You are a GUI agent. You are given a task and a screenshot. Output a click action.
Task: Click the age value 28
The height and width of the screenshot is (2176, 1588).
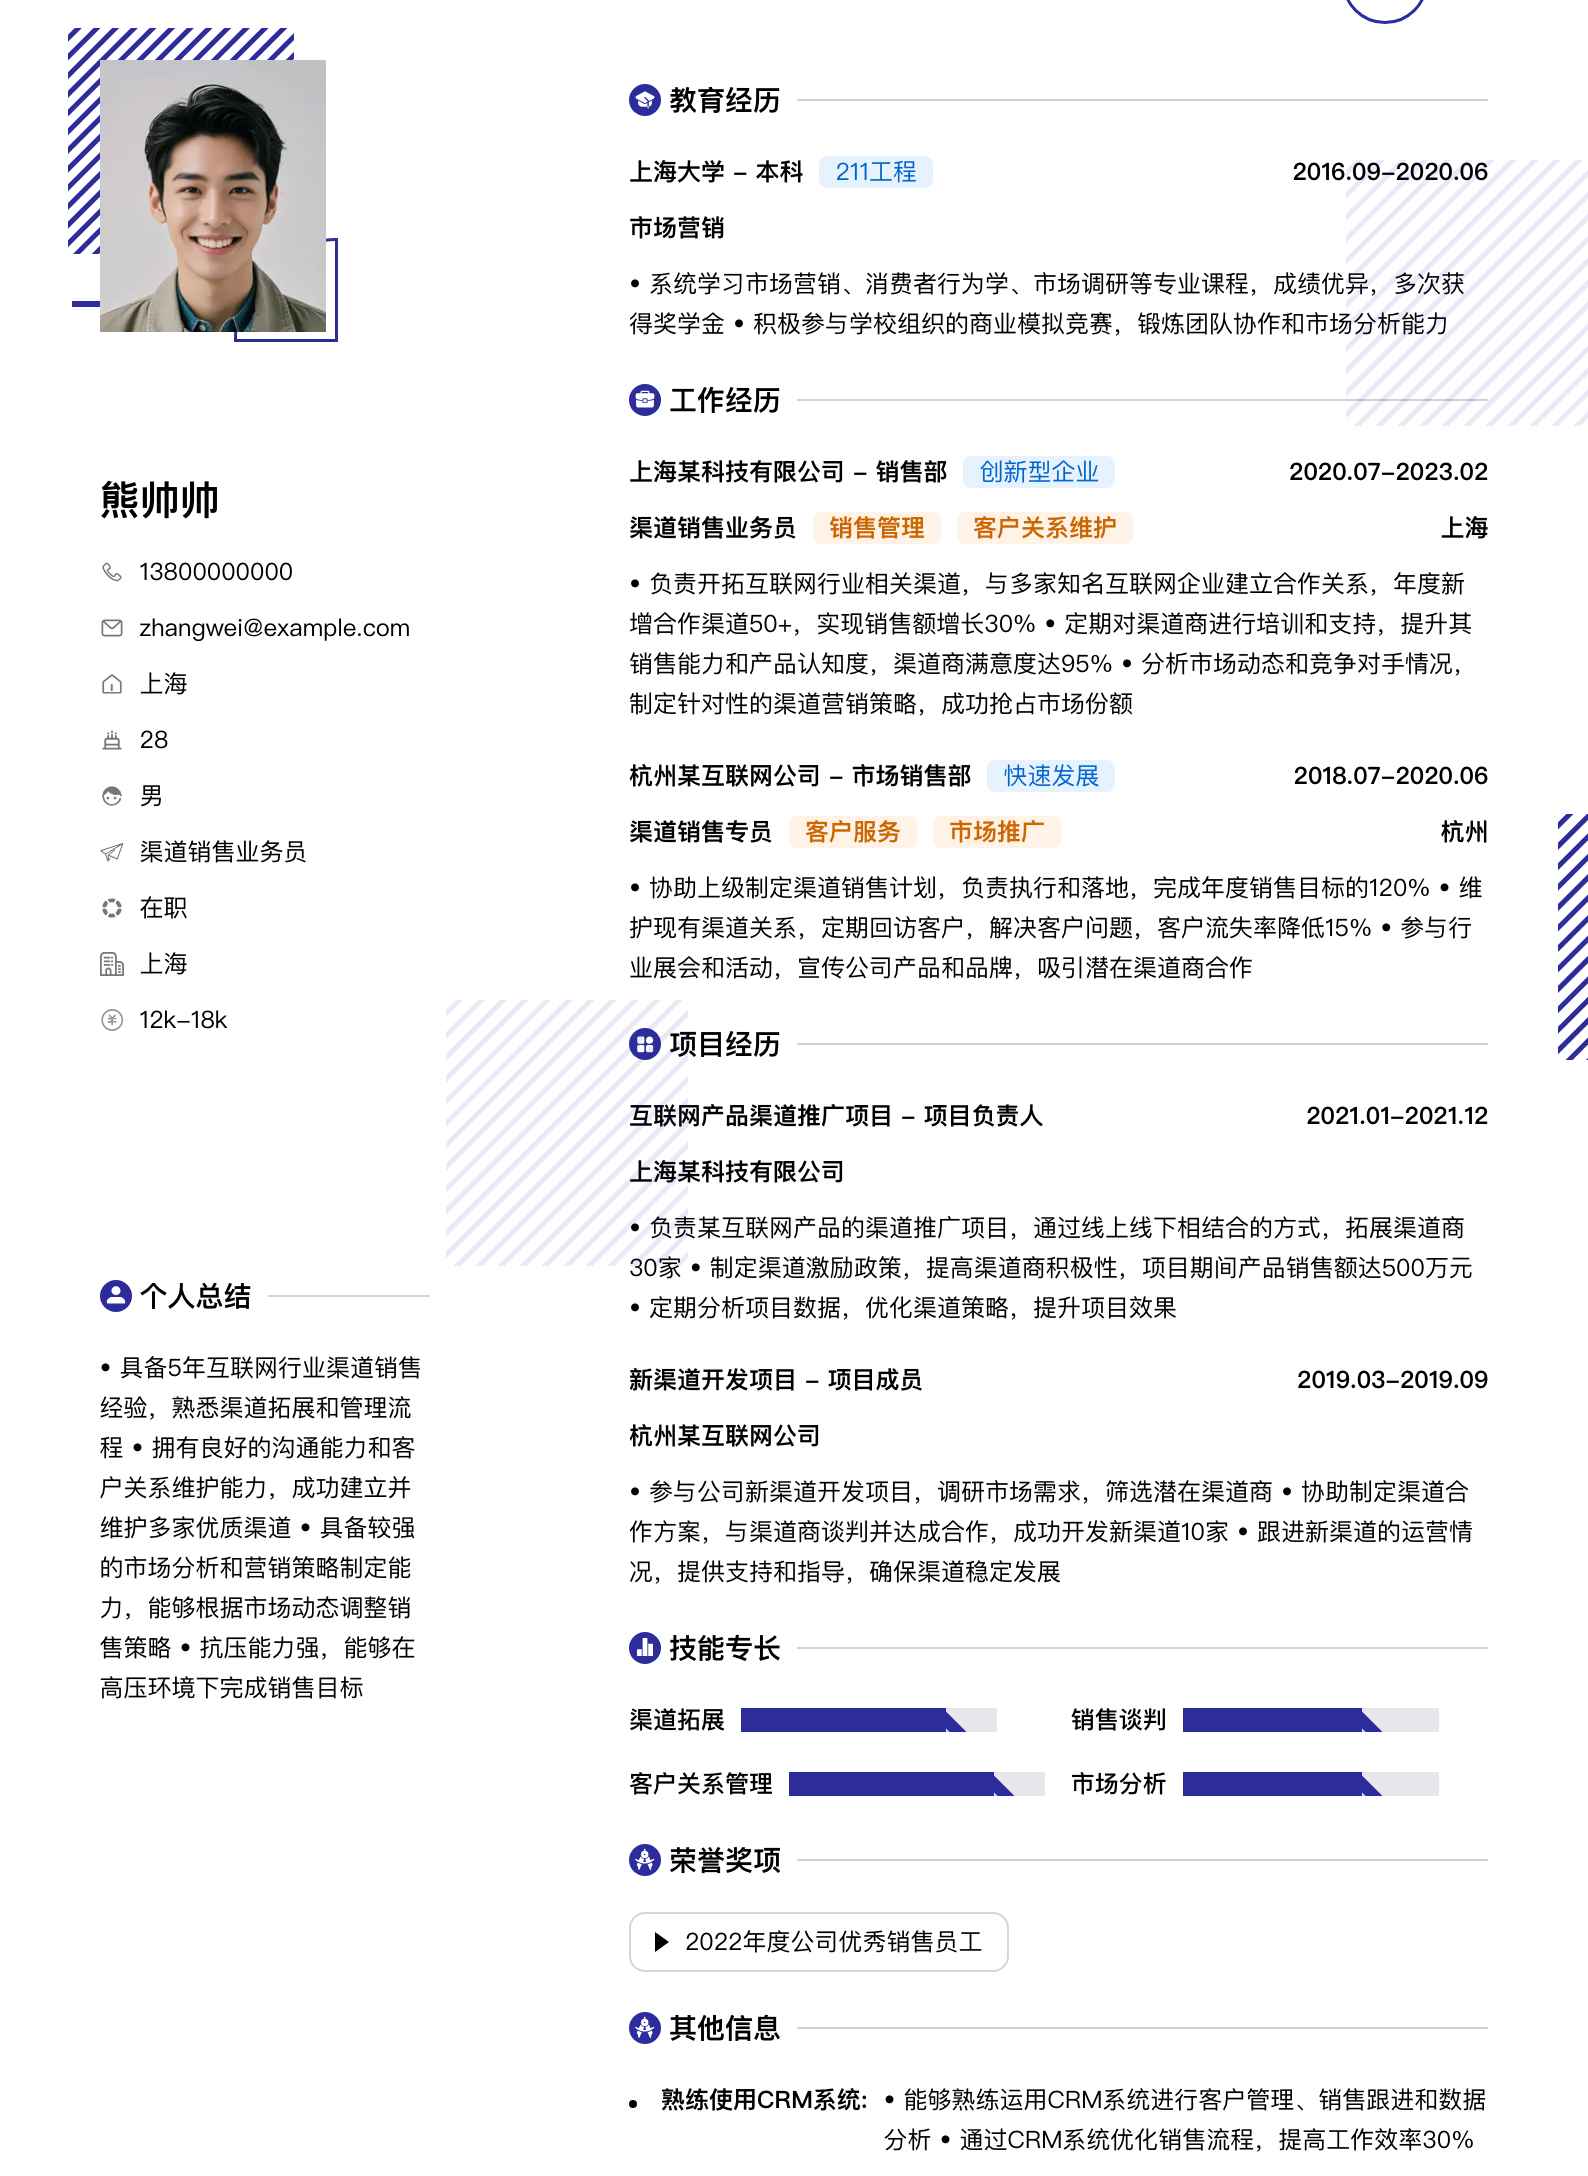coord(154,740)
